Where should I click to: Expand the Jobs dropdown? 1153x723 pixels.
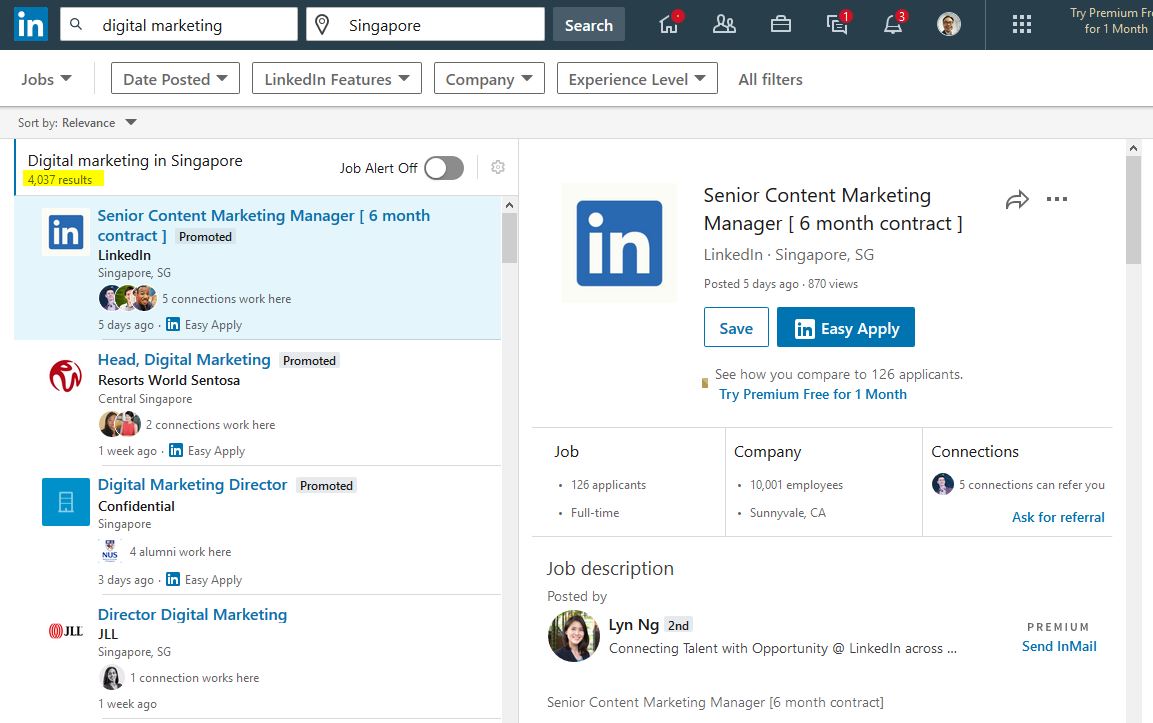46,79
